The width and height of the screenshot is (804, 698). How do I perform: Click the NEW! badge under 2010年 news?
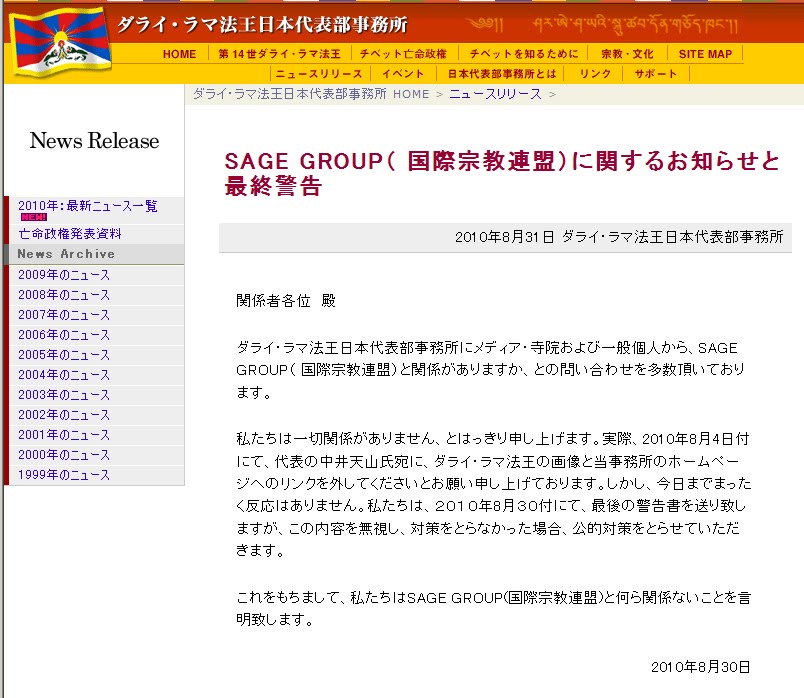(34, 217)
